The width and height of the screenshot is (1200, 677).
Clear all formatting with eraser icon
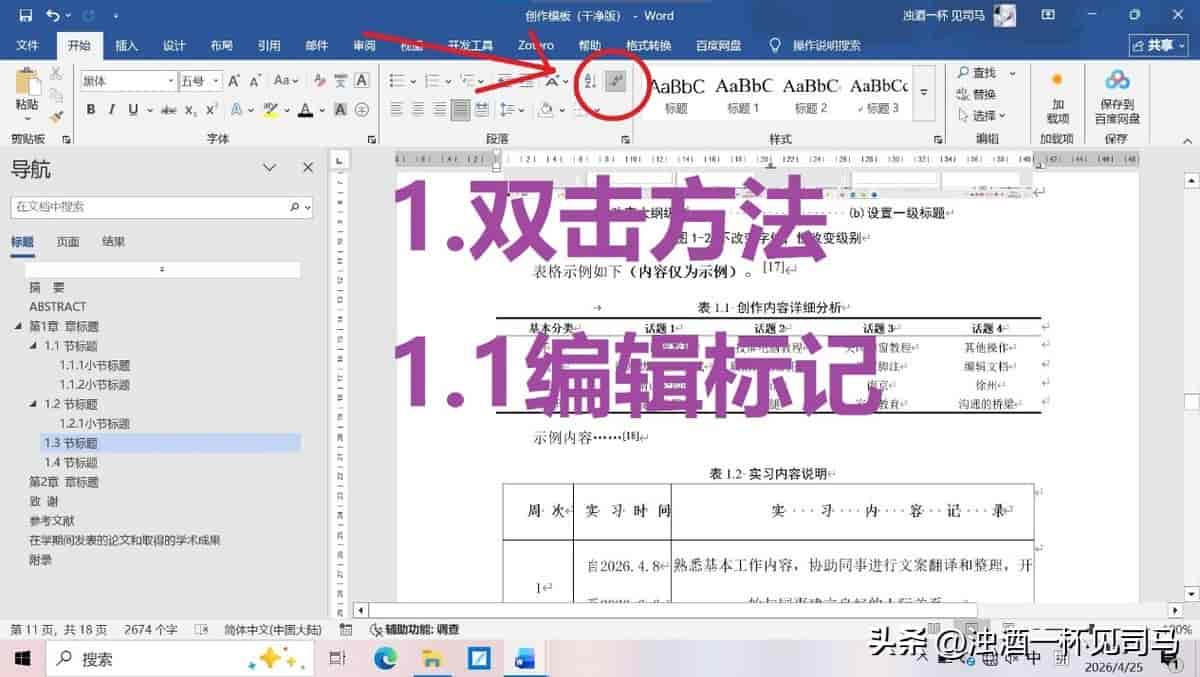[318, 81]
